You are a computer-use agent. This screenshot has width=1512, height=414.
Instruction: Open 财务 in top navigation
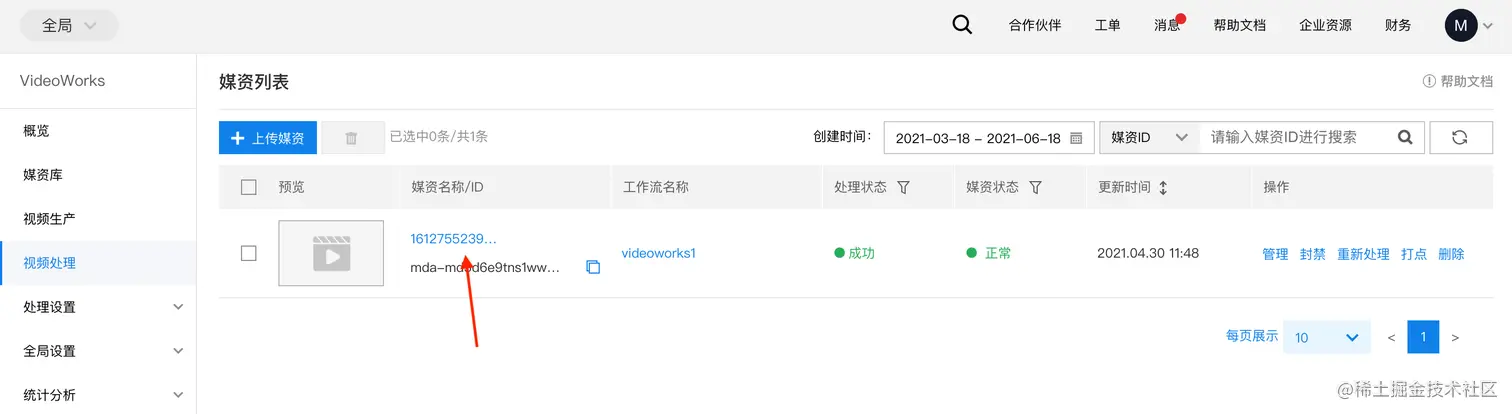[x=1398, y=26]
